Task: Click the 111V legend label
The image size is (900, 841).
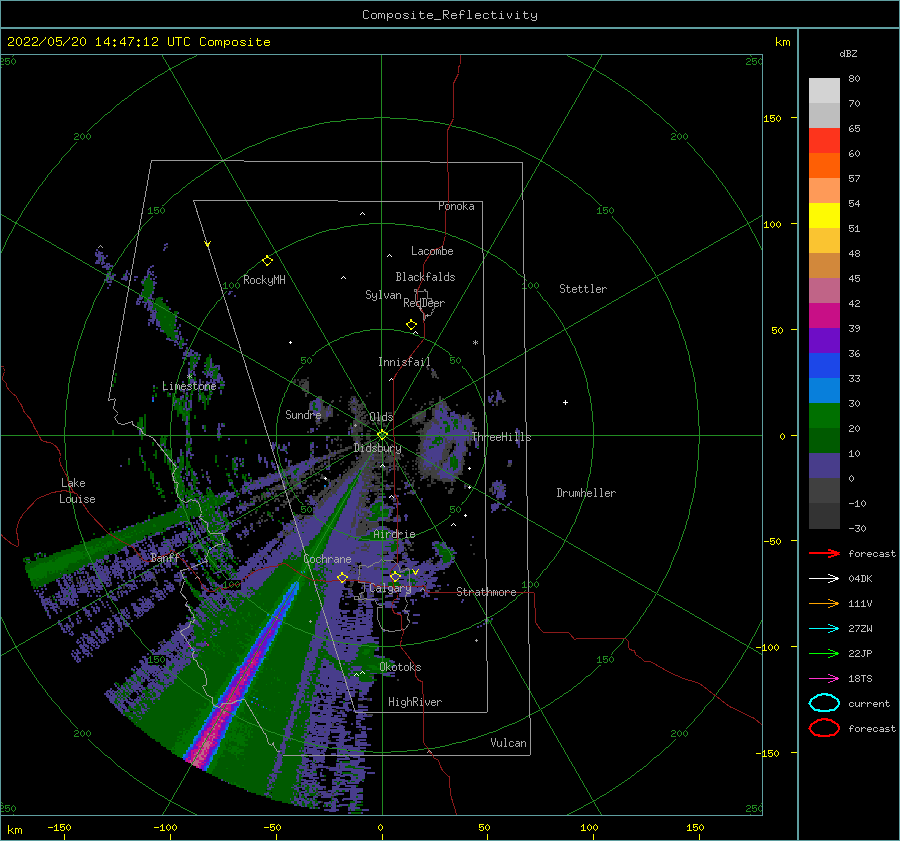Action: point(860,603)
